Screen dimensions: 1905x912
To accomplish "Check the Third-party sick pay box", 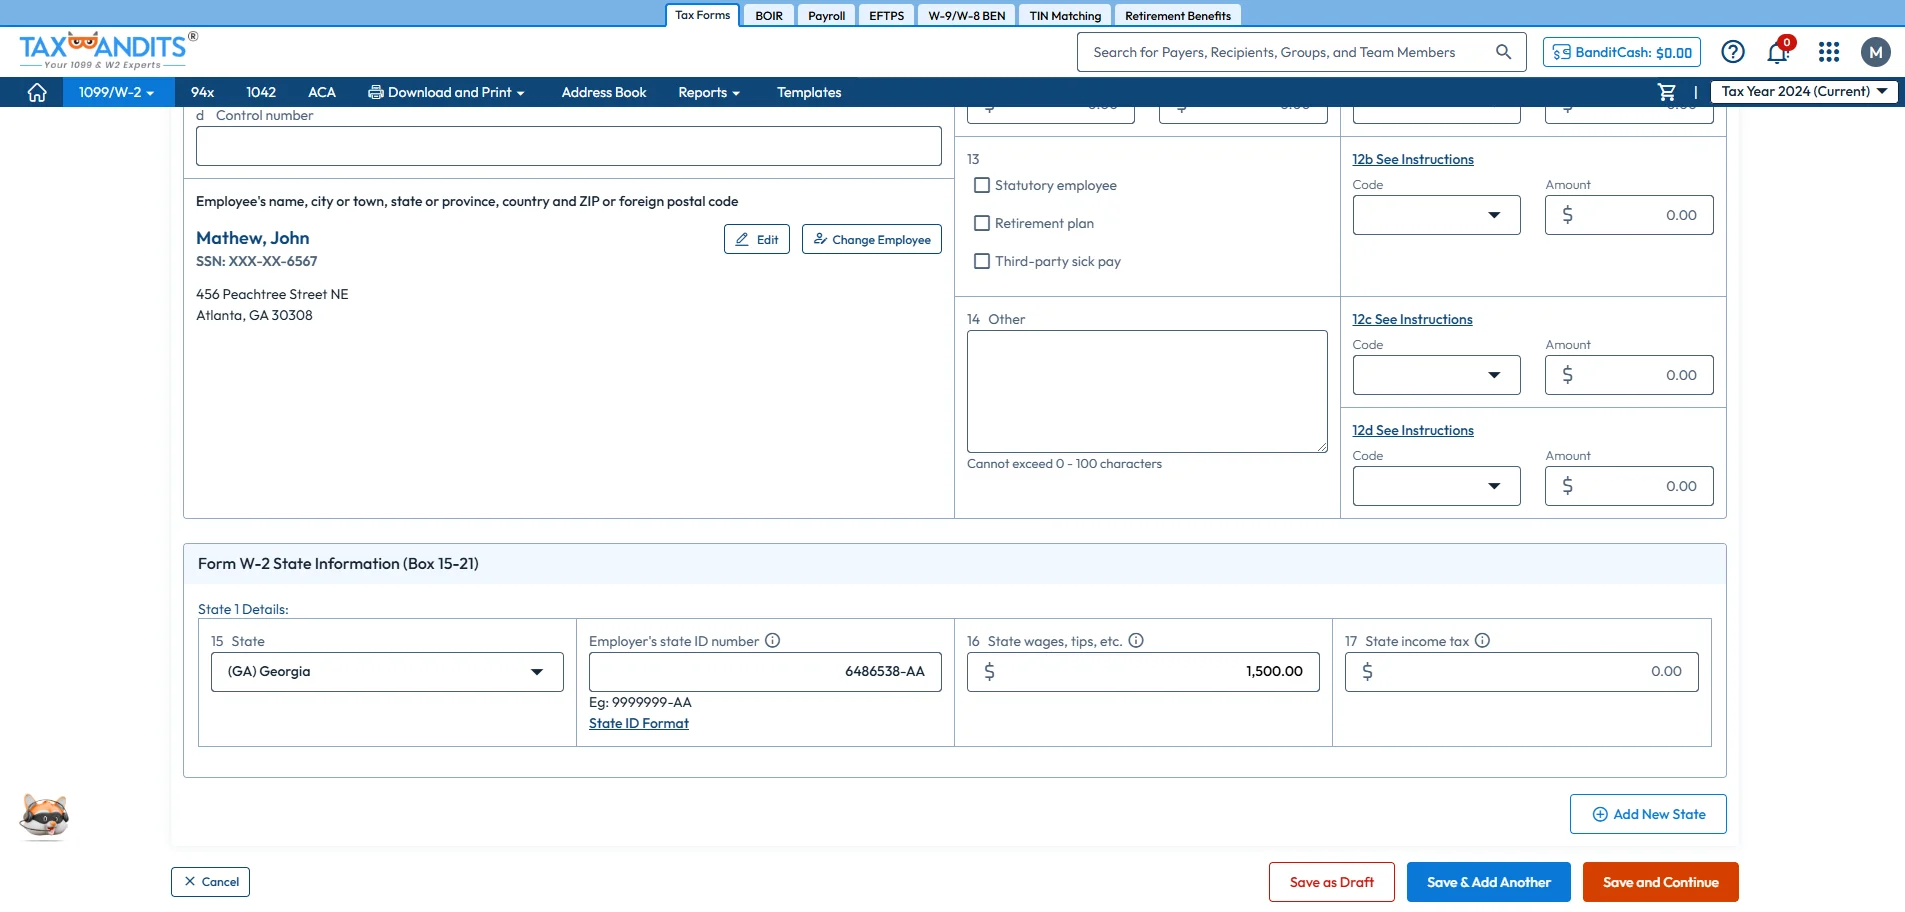I will tap(982, 261).
